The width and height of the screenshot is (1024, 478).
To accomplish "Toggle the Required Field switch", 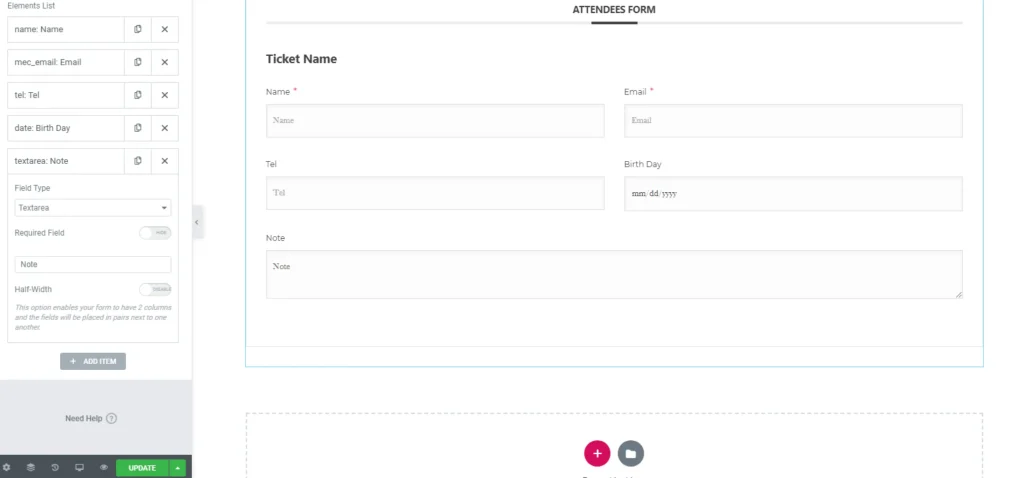I will [x=155, y=232].
